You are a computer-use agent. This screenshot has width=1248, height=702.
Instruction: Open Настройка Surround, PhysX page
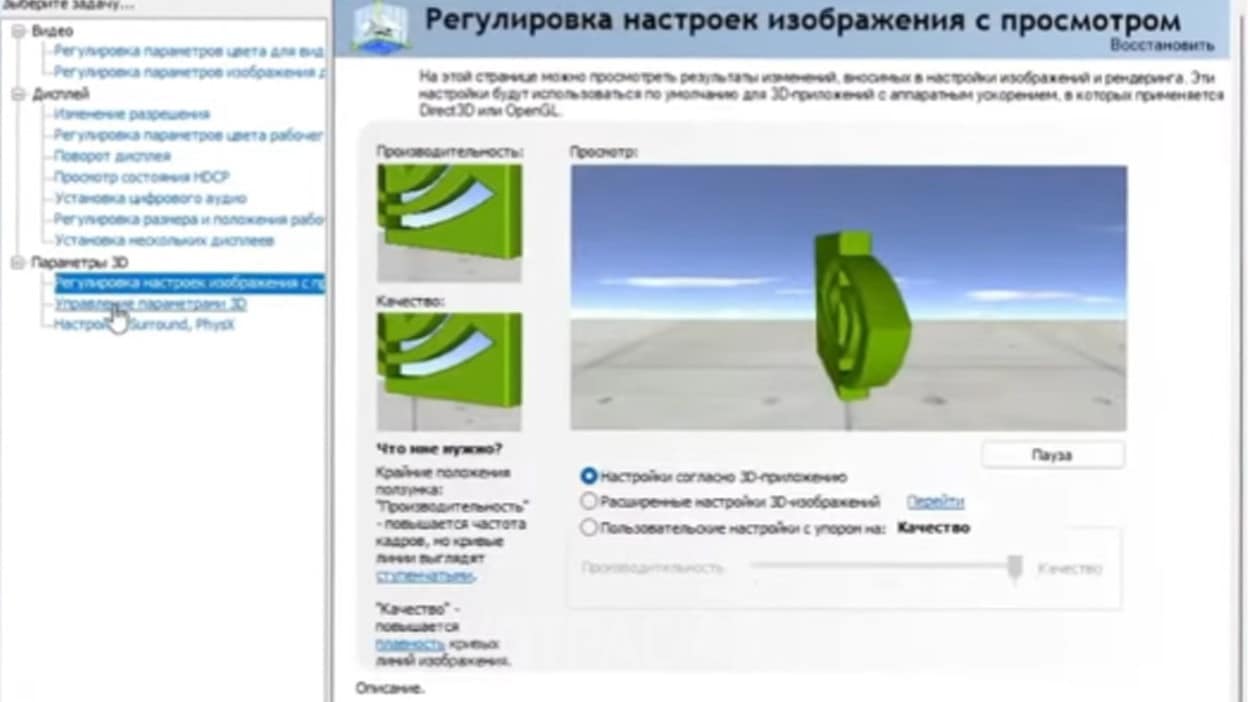[x=144, y=325]
